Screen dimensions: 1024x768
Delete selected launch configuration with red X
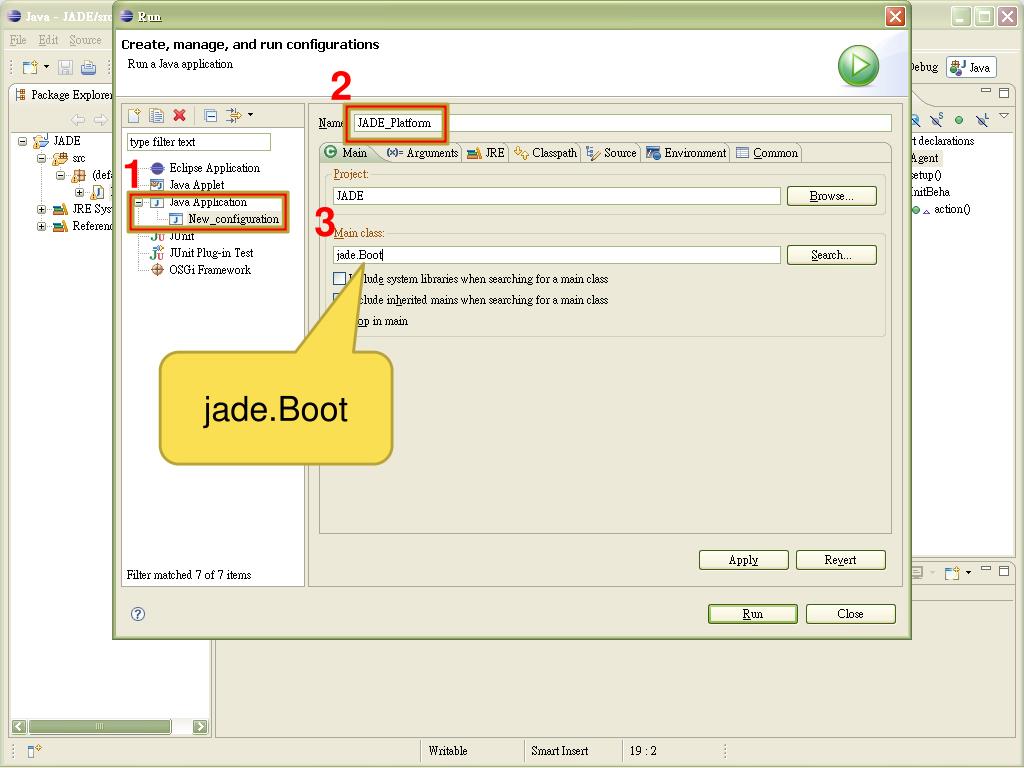click(180, 116)
